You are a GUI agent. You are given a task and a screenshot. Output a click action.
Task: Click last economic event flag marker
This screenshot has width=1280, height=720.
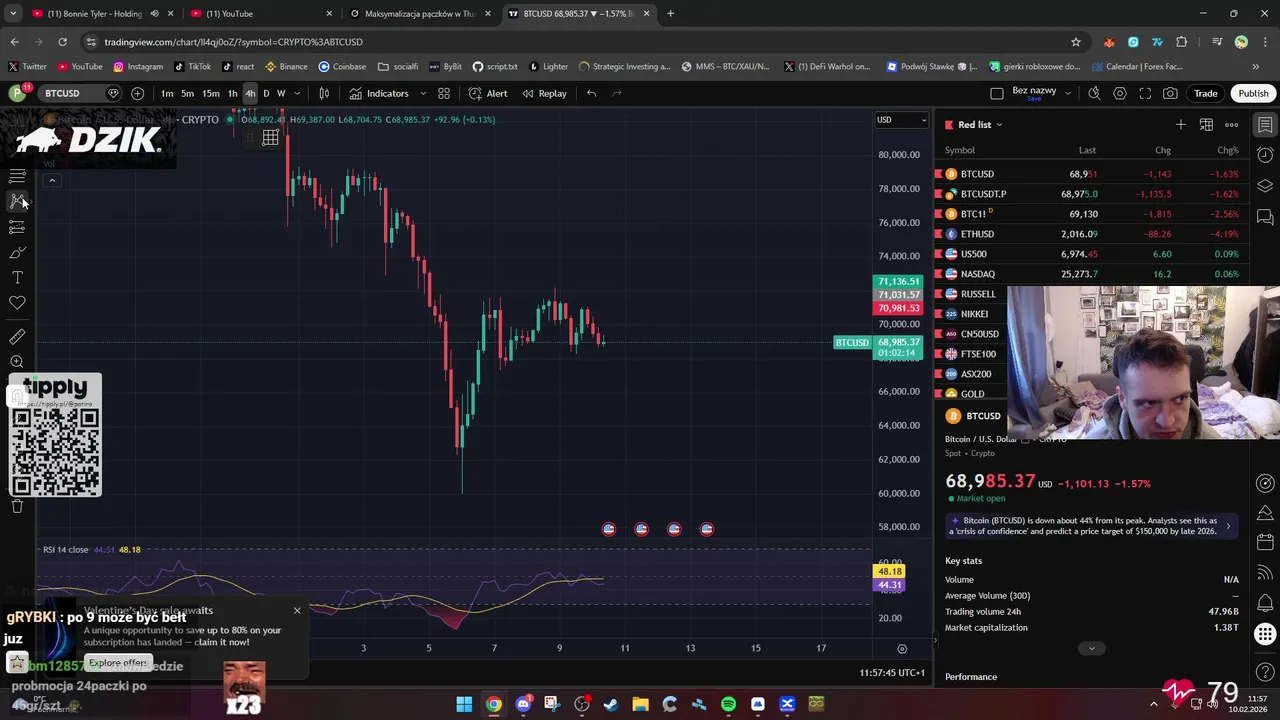[707, 529]
